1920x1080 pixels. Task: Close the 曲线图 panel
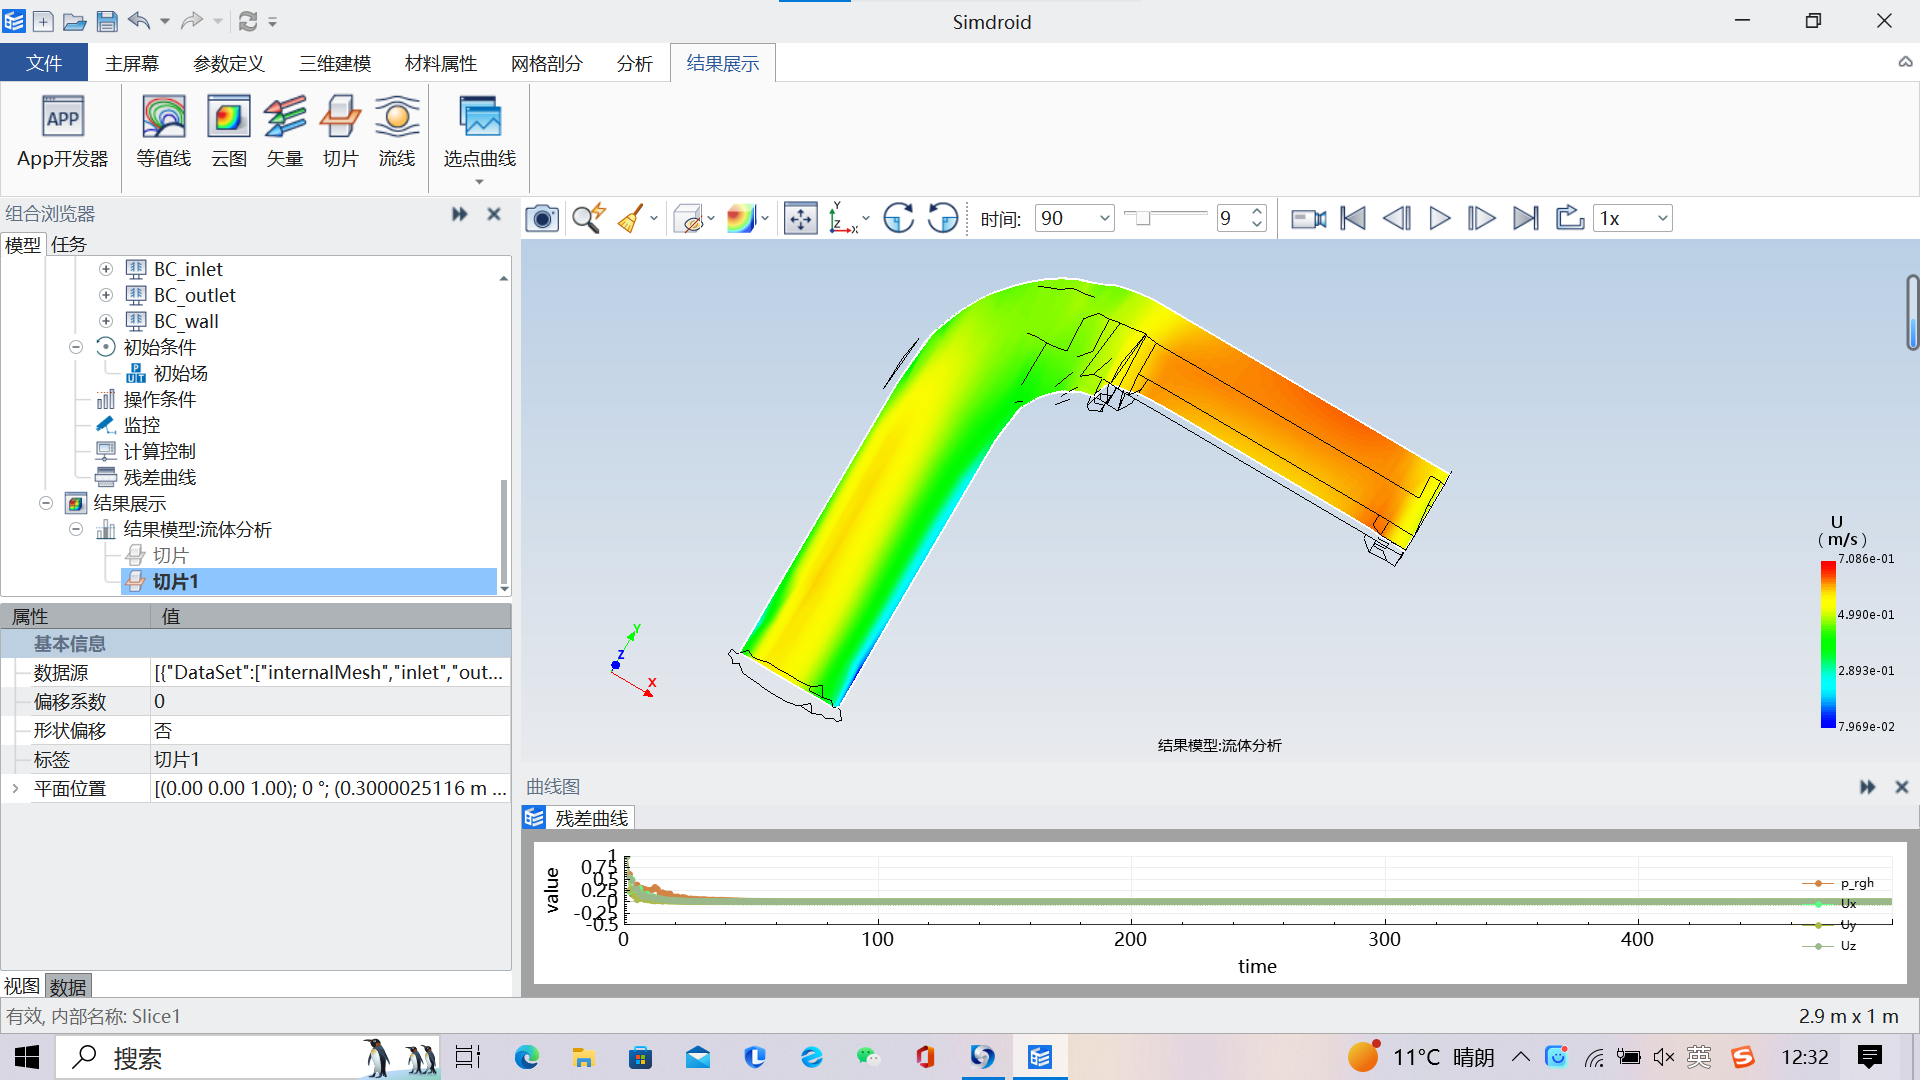point(1902,787)
